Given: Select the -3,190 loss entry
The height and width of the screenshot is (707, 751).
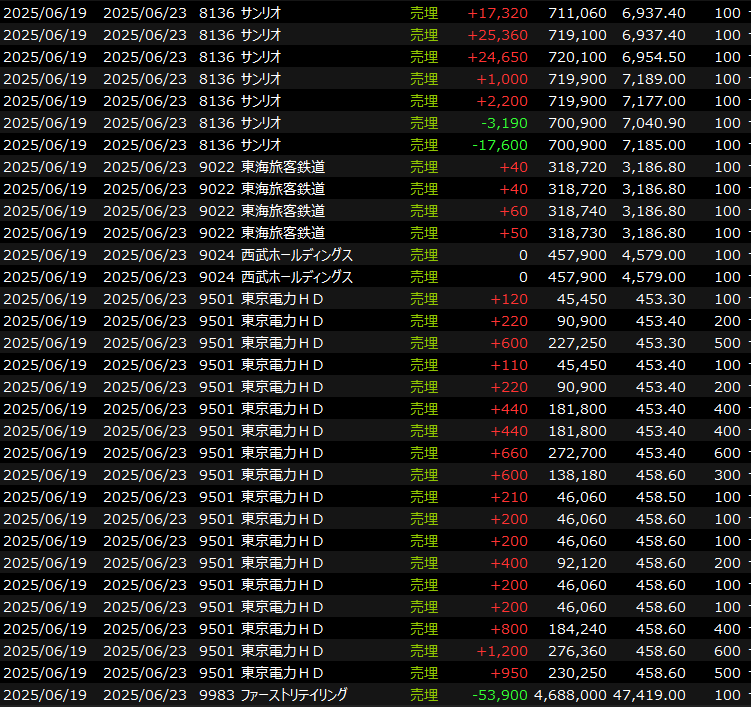Looking at the screenshot, I should (505, 123).
